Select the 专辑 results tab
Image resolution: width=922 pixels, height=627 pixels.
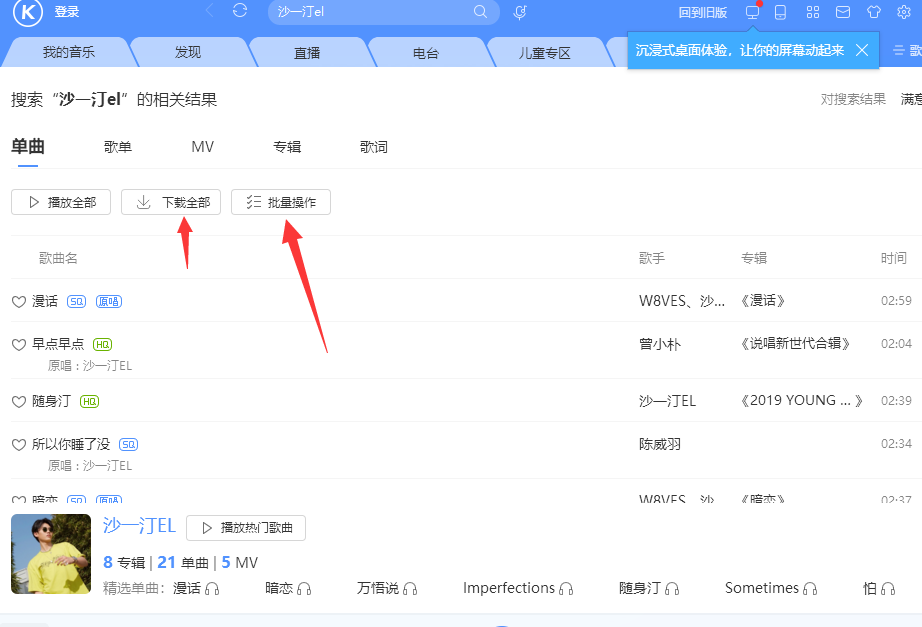pos(287,147)
